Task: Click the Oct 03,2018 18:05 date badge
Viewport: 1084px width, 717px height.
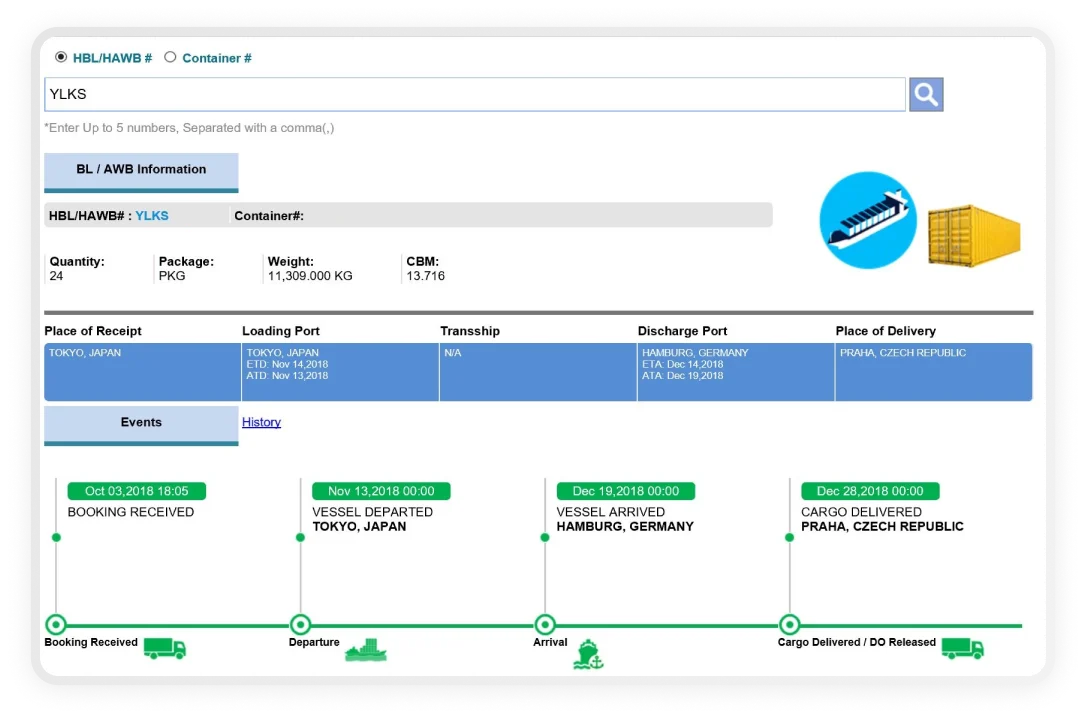Action: [136, 491]
